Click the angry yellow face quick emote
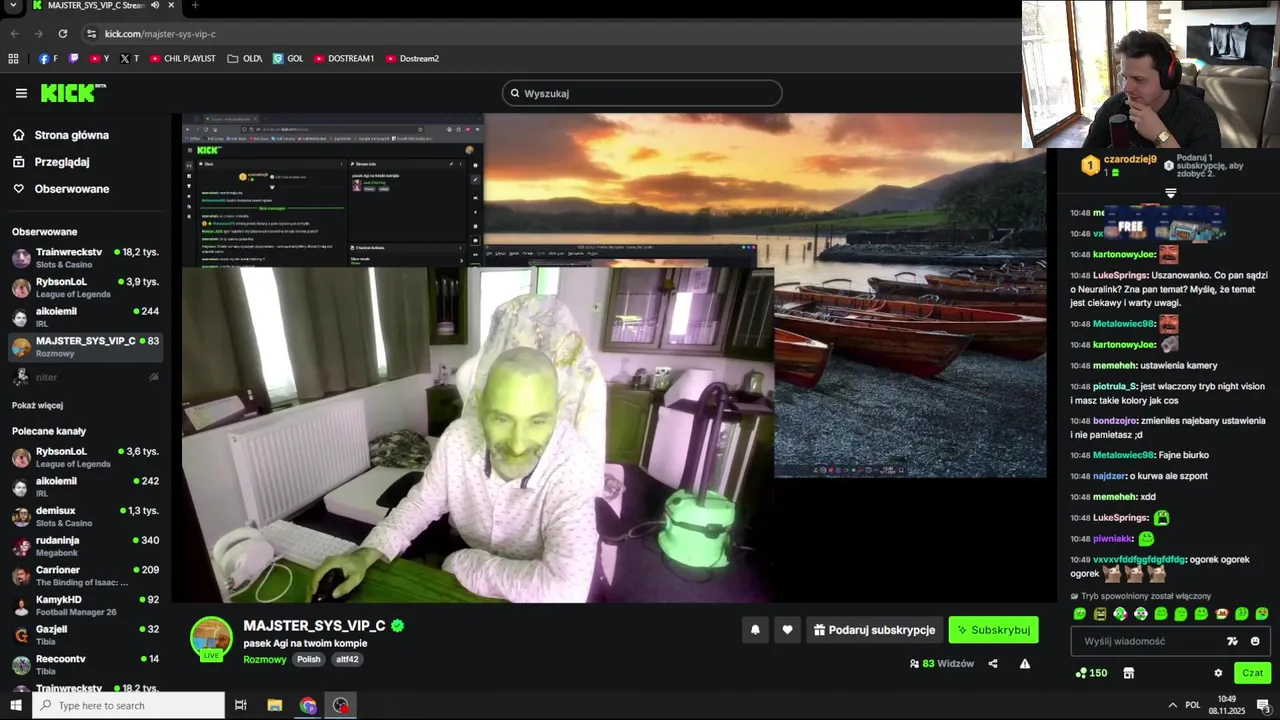 pyautogui.click(x=1100, y=614)
